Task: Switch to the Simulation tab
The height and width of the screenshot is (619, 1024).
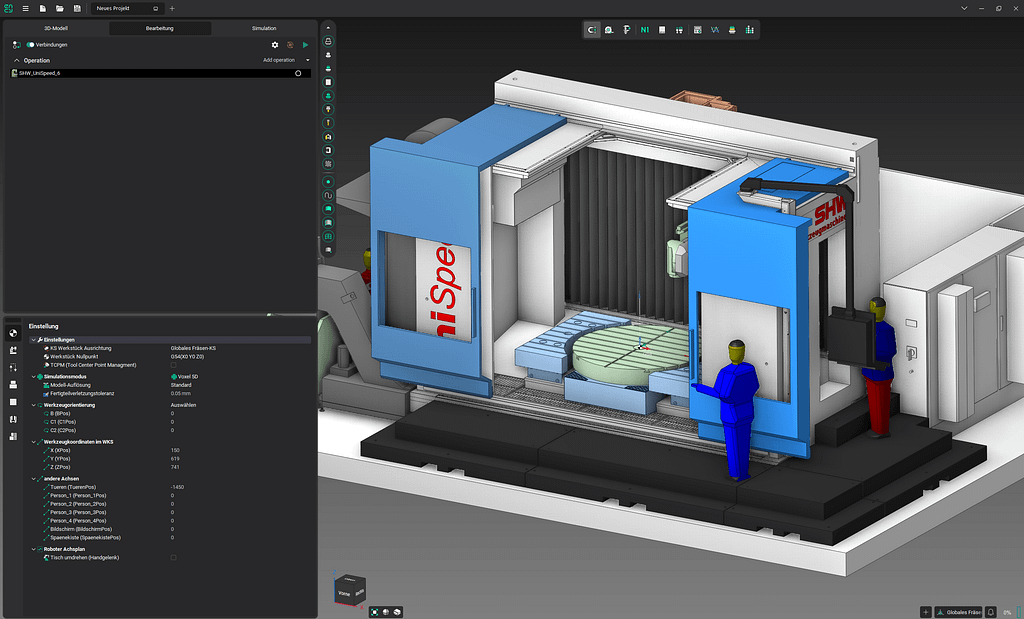Action: pyautogui.click(x=264, y=28)
